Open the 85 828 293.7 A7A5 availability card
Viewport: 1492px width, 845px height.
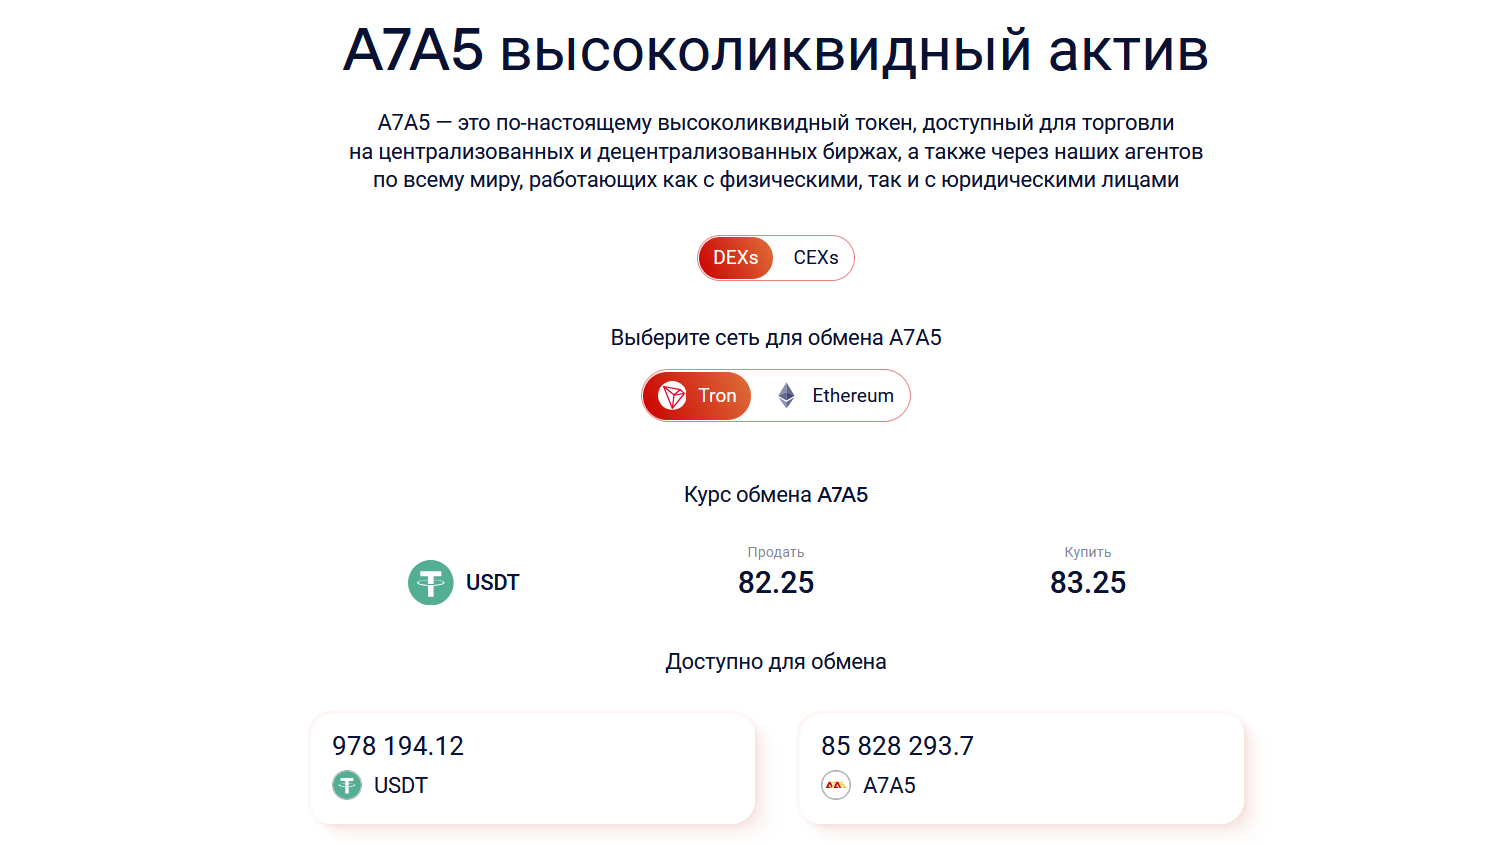tap(1021, 768)
